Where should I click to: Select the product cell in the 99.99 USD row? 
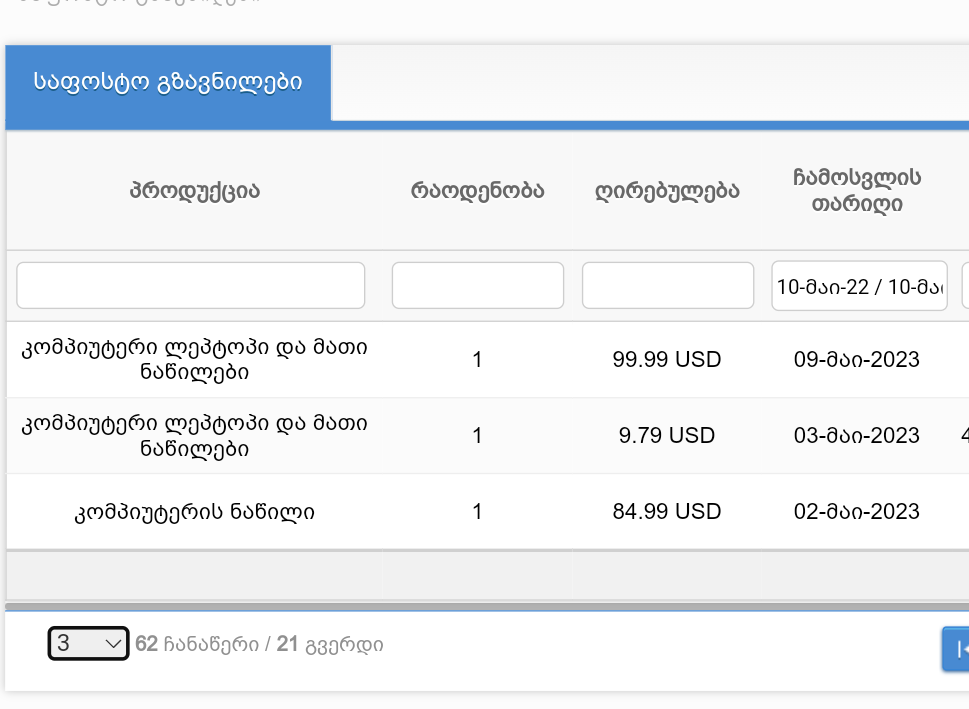pyautogui.click(x=194, y=359)
